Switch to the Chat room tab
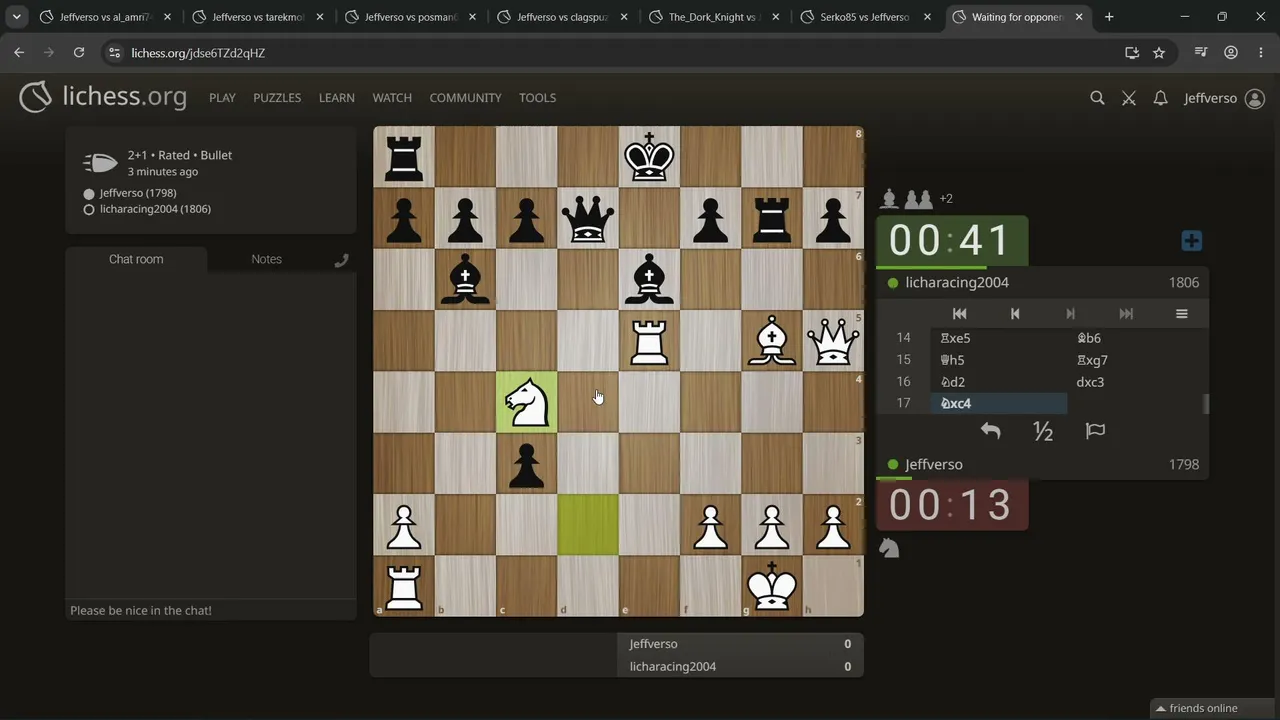Viewport: 1280px width, 720px height. pyautogui.click(x=136, y=259)
